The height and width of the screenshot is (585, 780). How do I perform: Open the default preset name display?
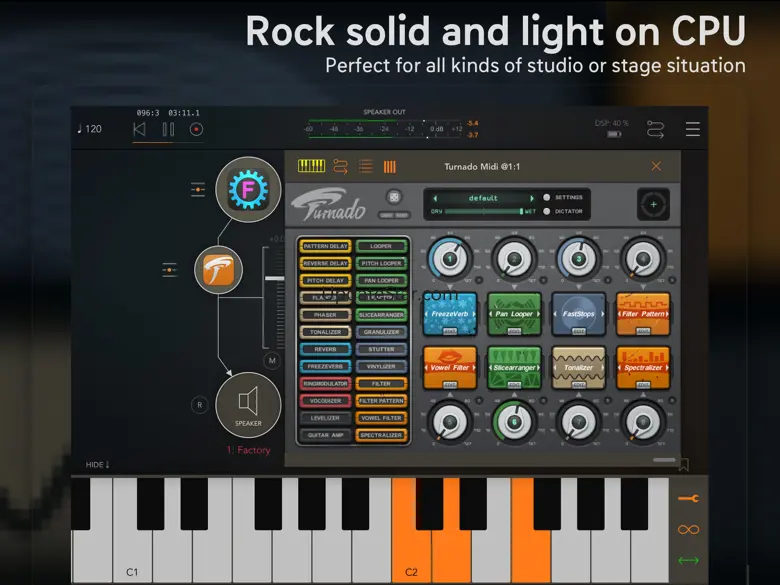coord(483,198)
